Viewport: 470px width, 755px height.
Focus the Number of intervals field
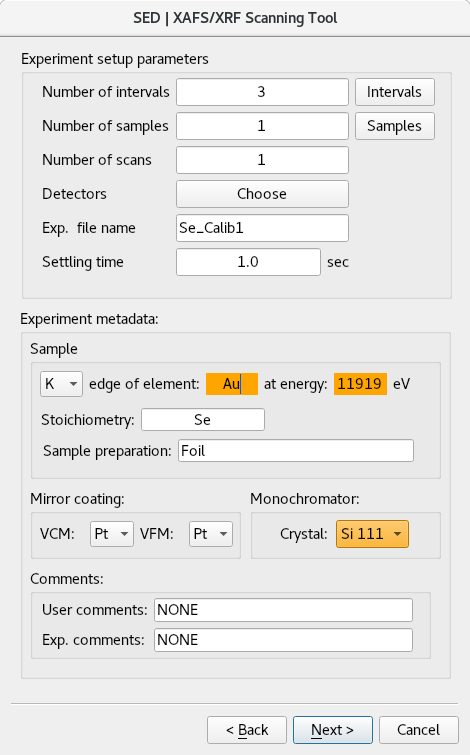(x=262, y=92)
